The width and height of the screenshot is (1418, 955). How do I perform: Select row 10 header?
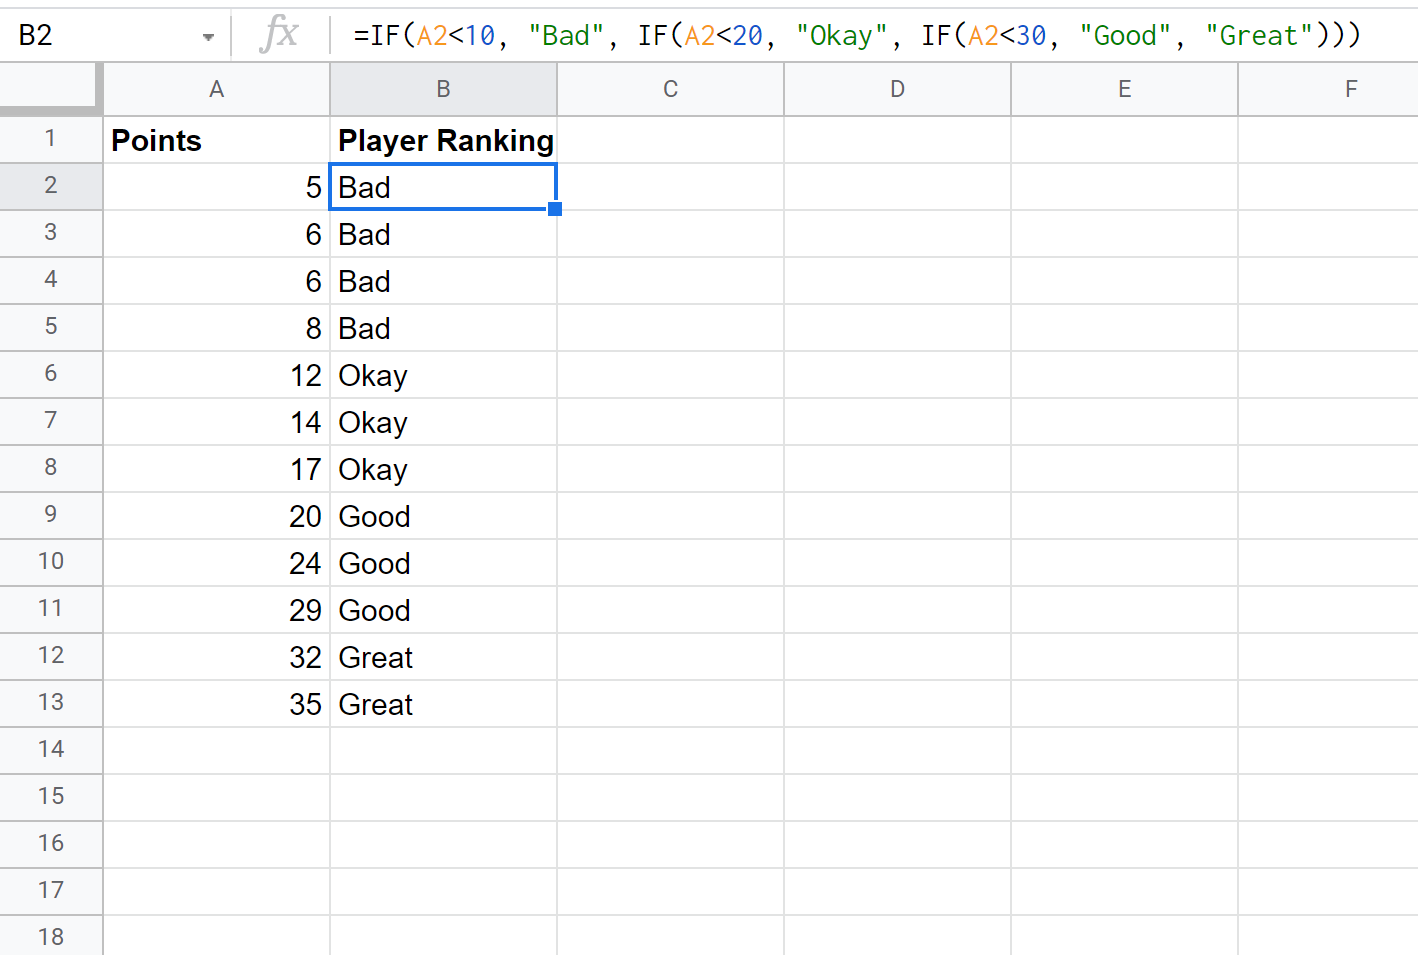point(51,562)
